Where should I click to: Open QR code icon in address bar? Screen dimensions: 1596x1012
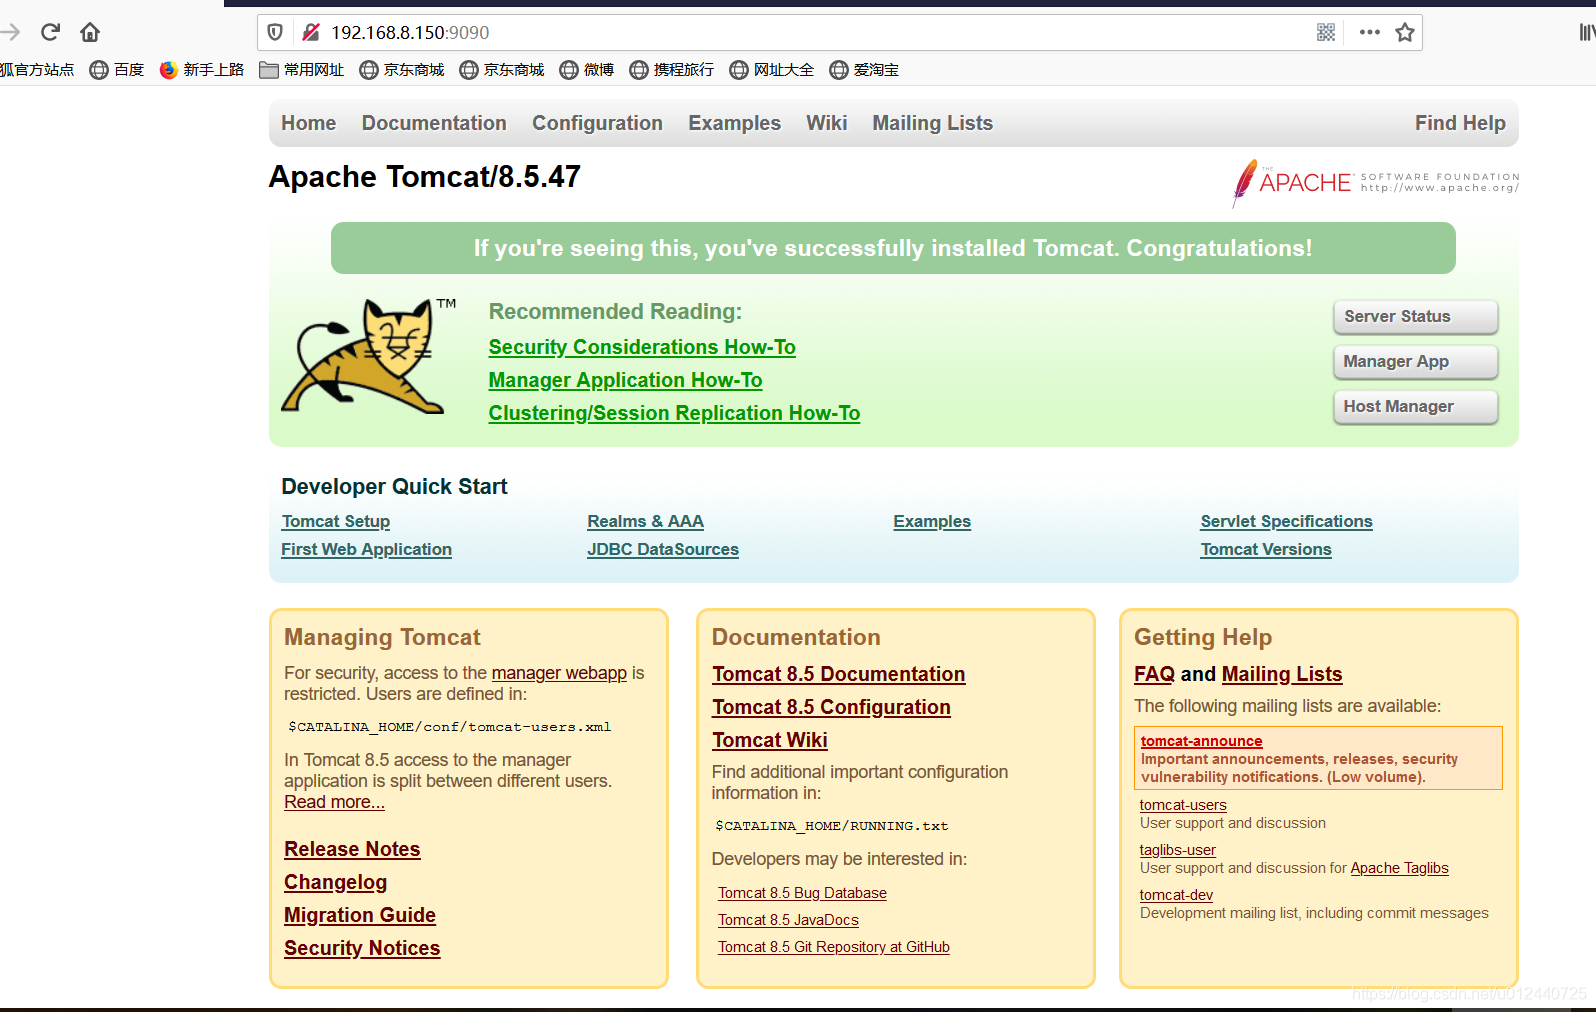pos(1326,32)
